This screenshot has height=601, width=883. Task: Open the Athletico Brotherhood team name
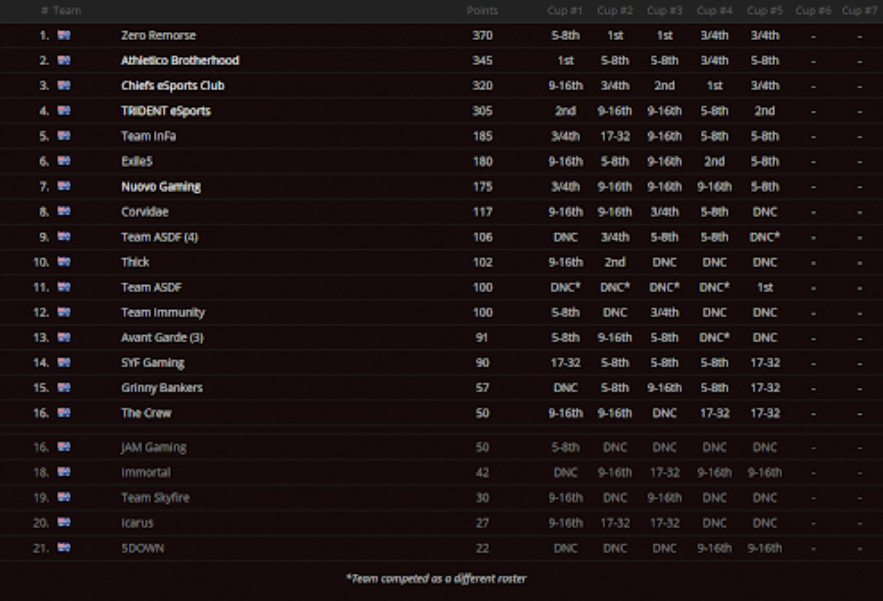click(x=180, y=60)
